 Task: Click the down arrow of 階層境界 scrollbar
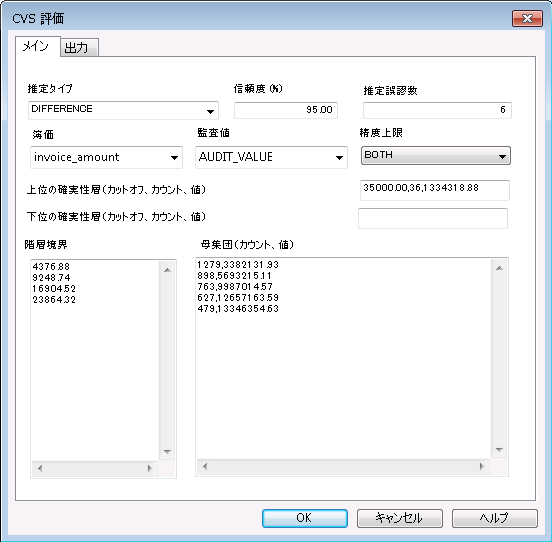[x=167, y=452]
